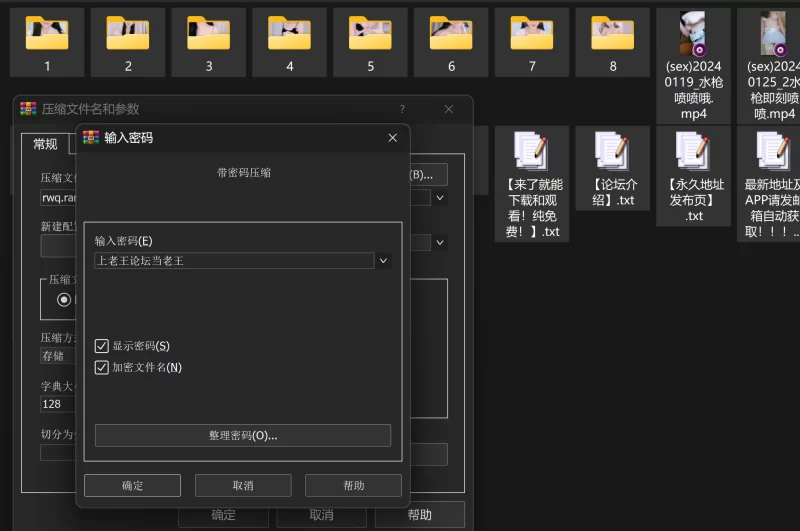Switch to the 常规 tab
The width and height of the screenshot is (800, 531).
[x=45, y=145]
